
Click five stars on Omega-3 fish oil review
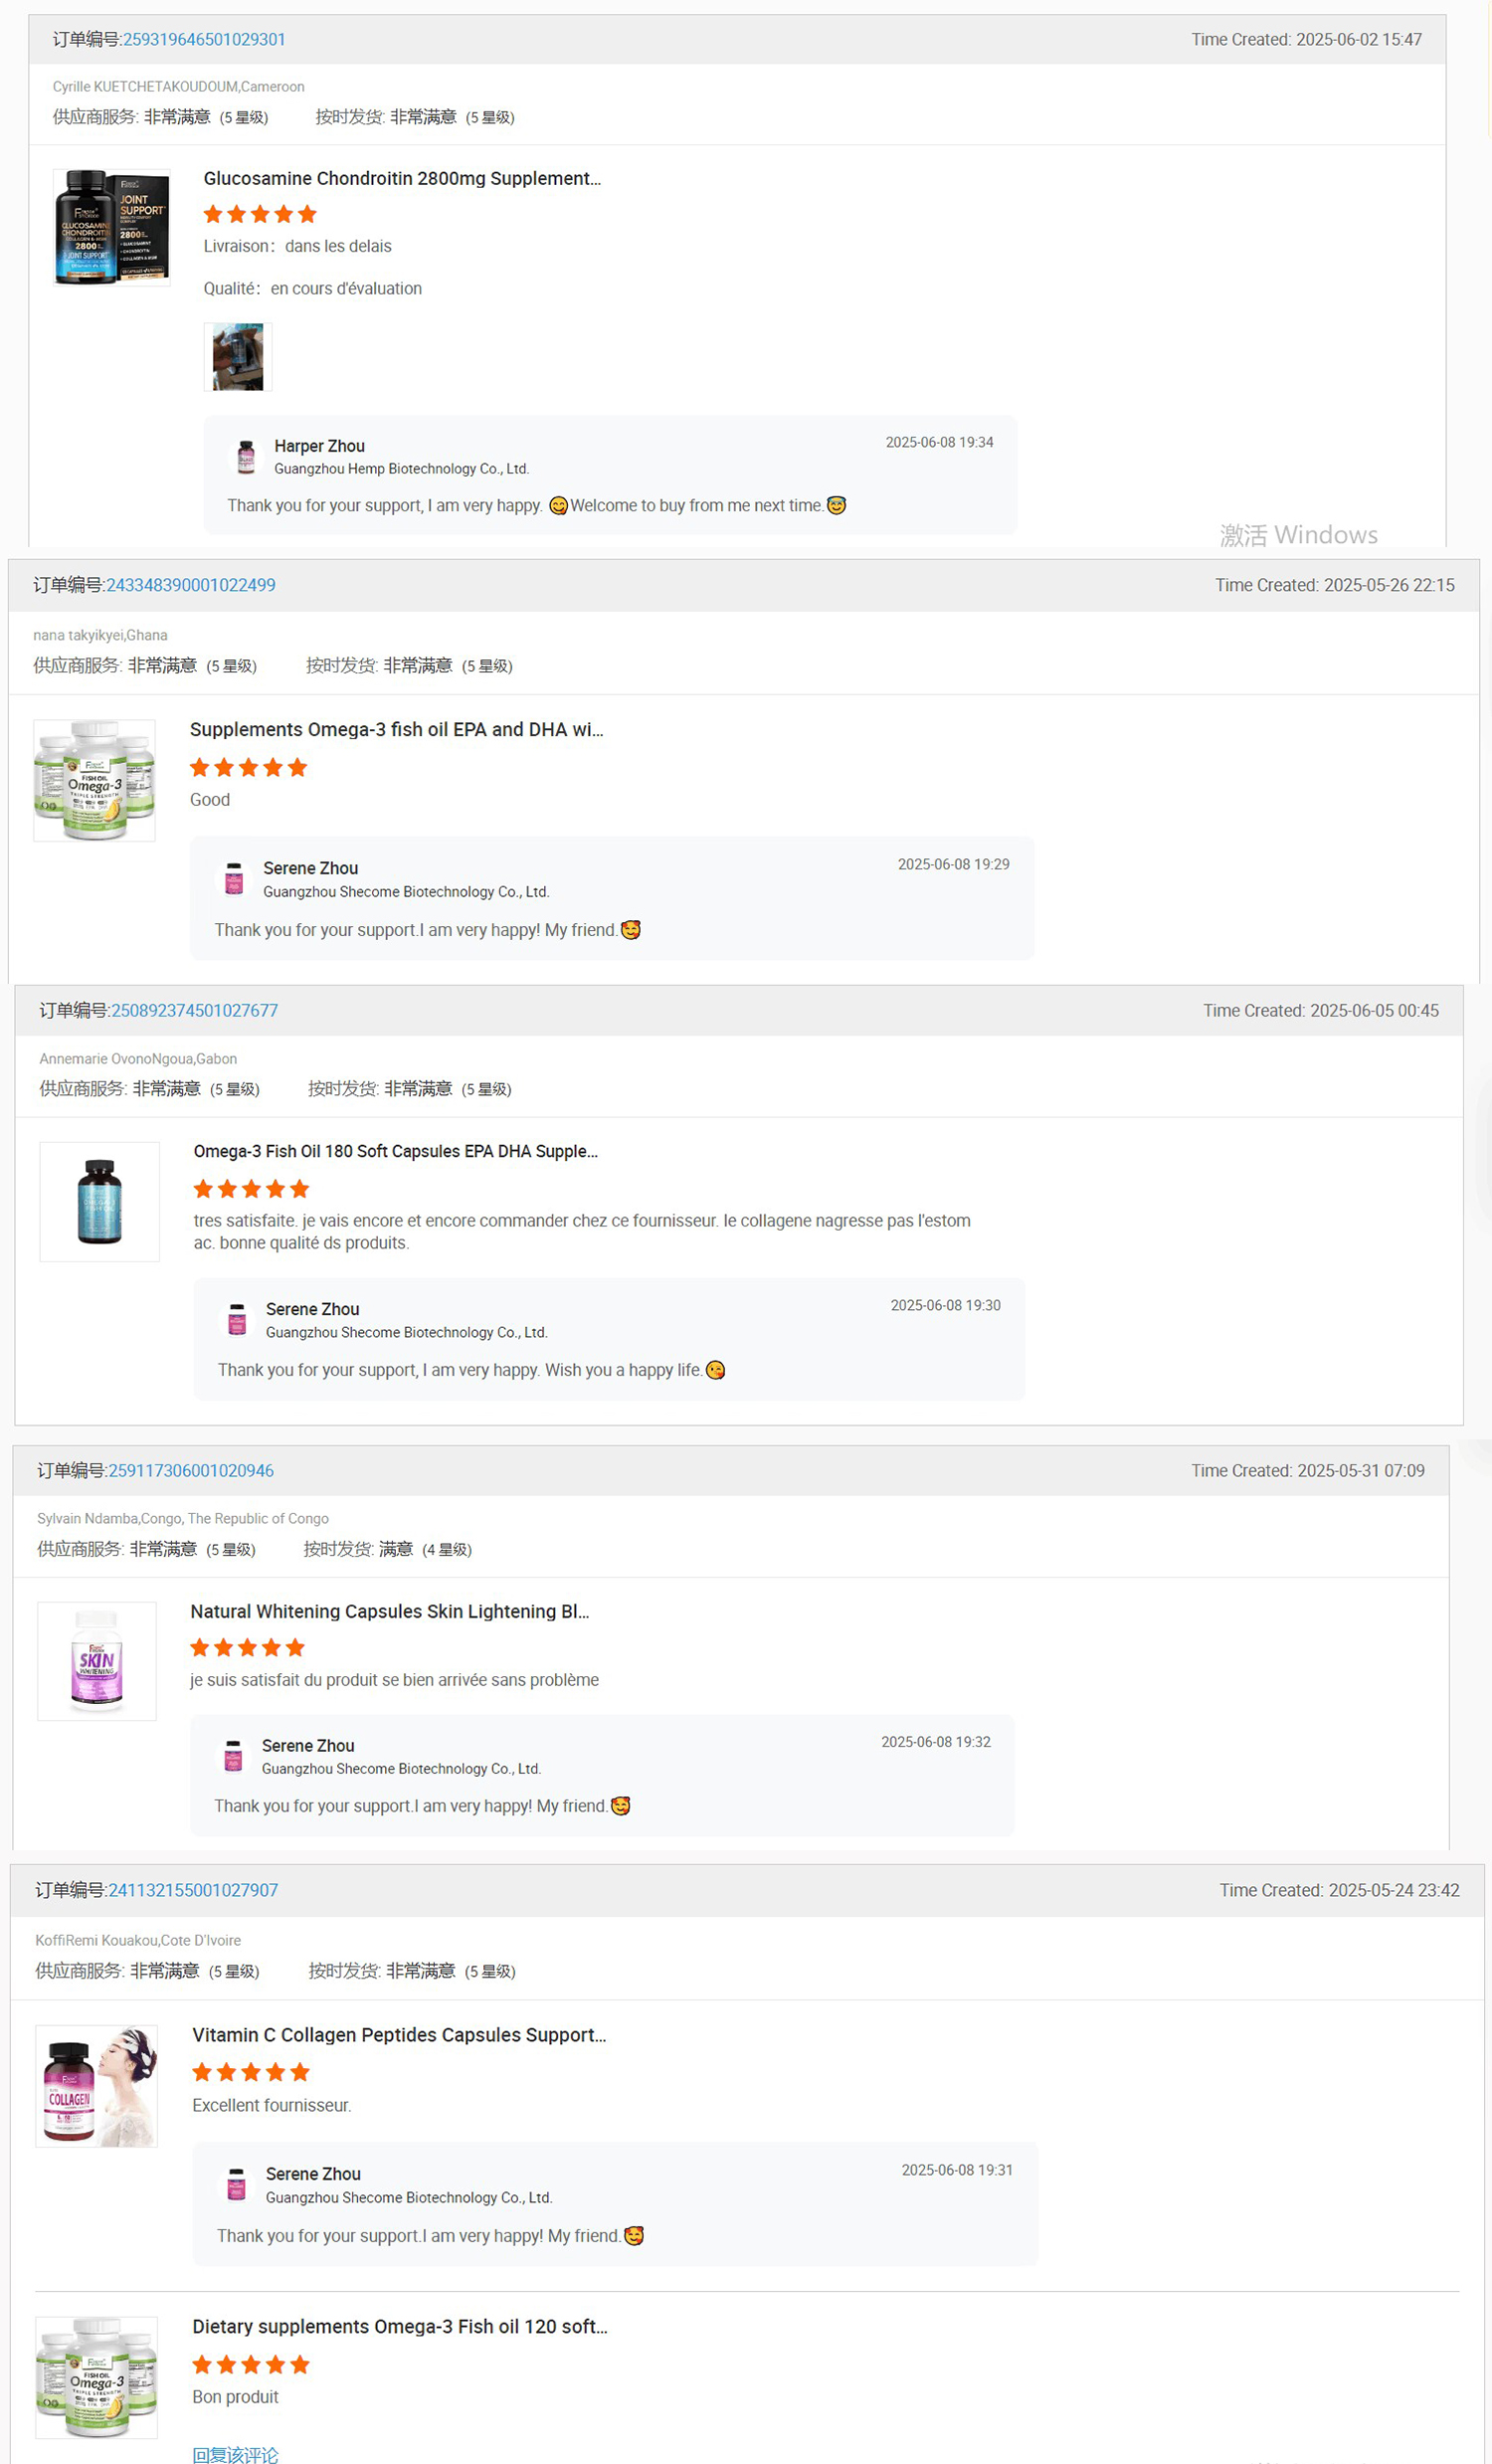coord(247,767)
